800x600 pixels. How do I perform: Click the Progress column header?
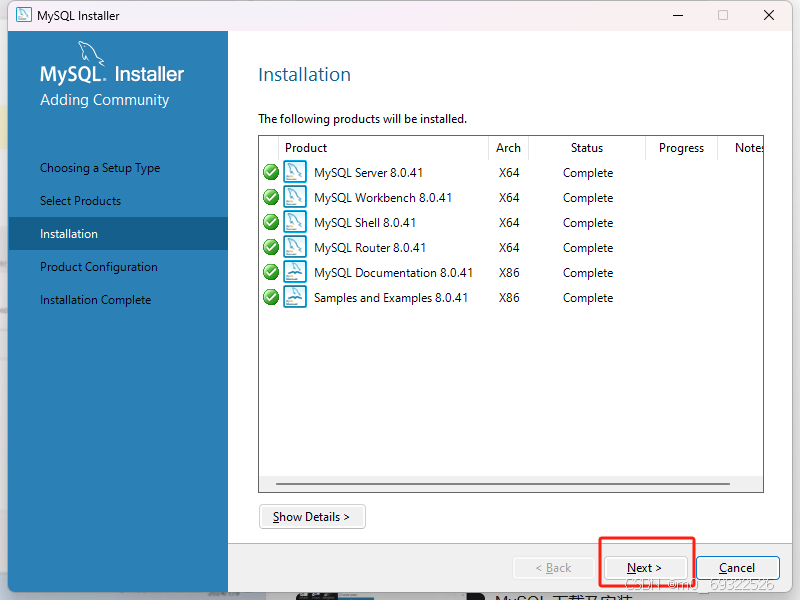pos(681,148)
